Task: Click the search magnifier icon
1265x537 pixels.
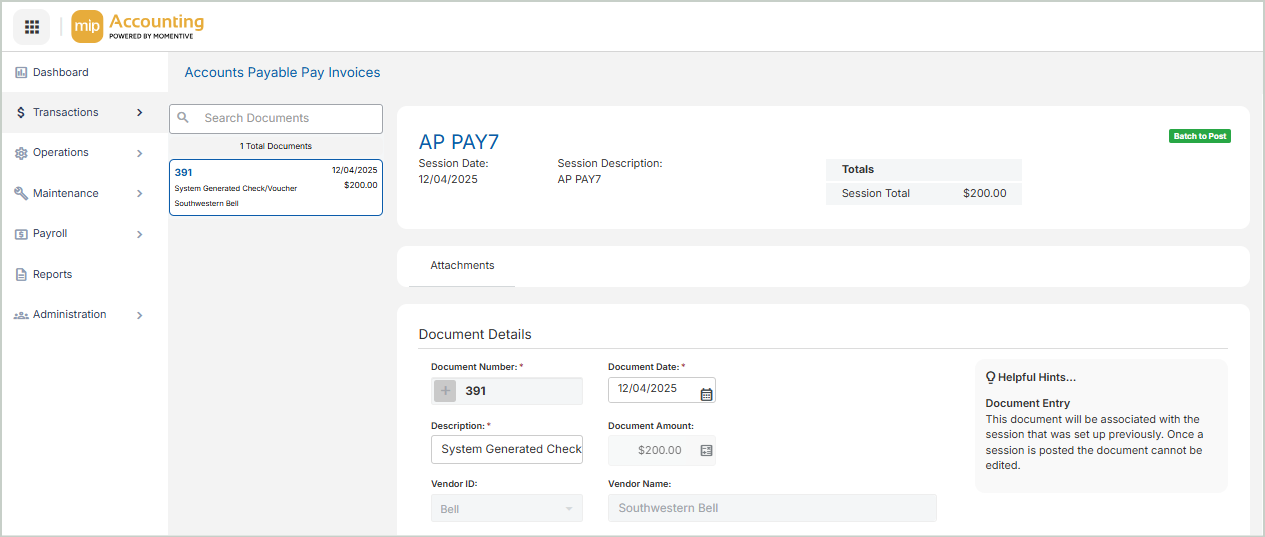Action: 183,118
